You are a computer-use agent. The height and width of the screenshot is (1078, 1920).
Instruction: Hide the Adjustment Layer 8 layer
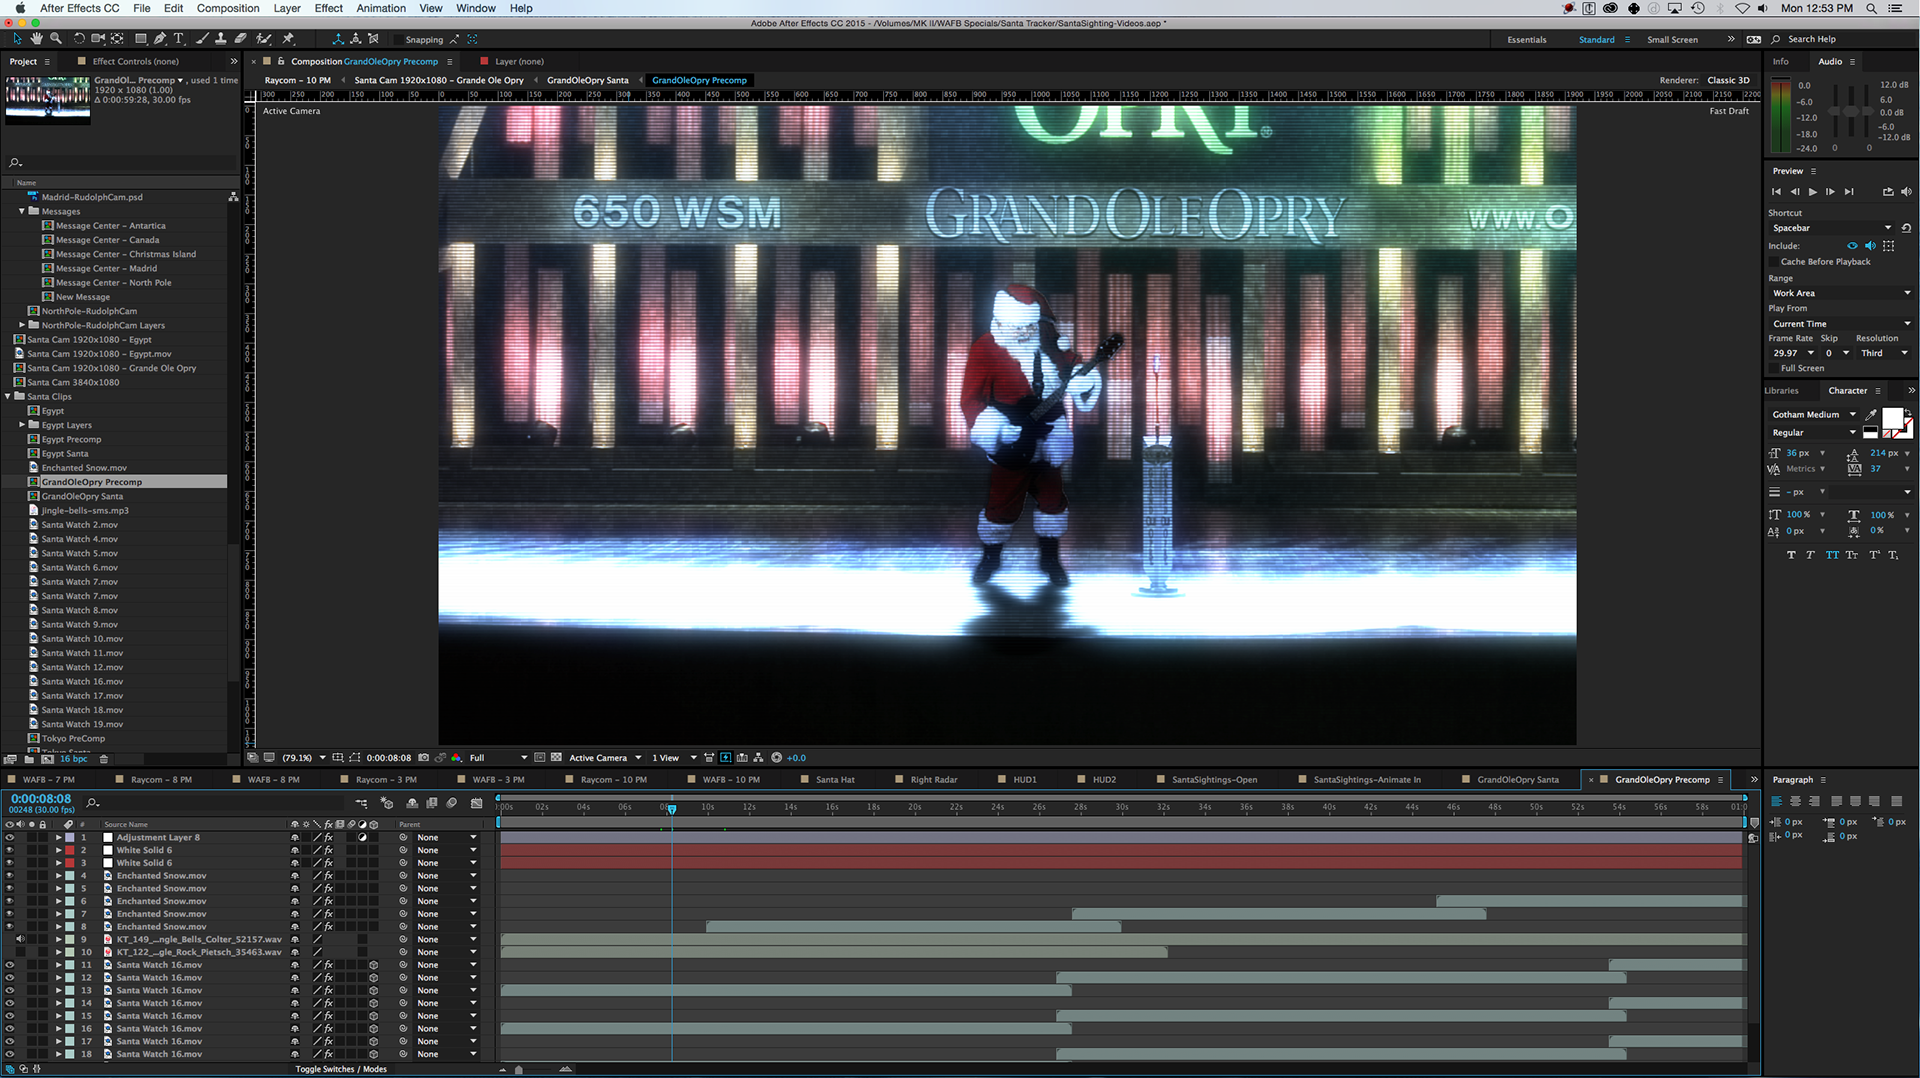point(10,838)
